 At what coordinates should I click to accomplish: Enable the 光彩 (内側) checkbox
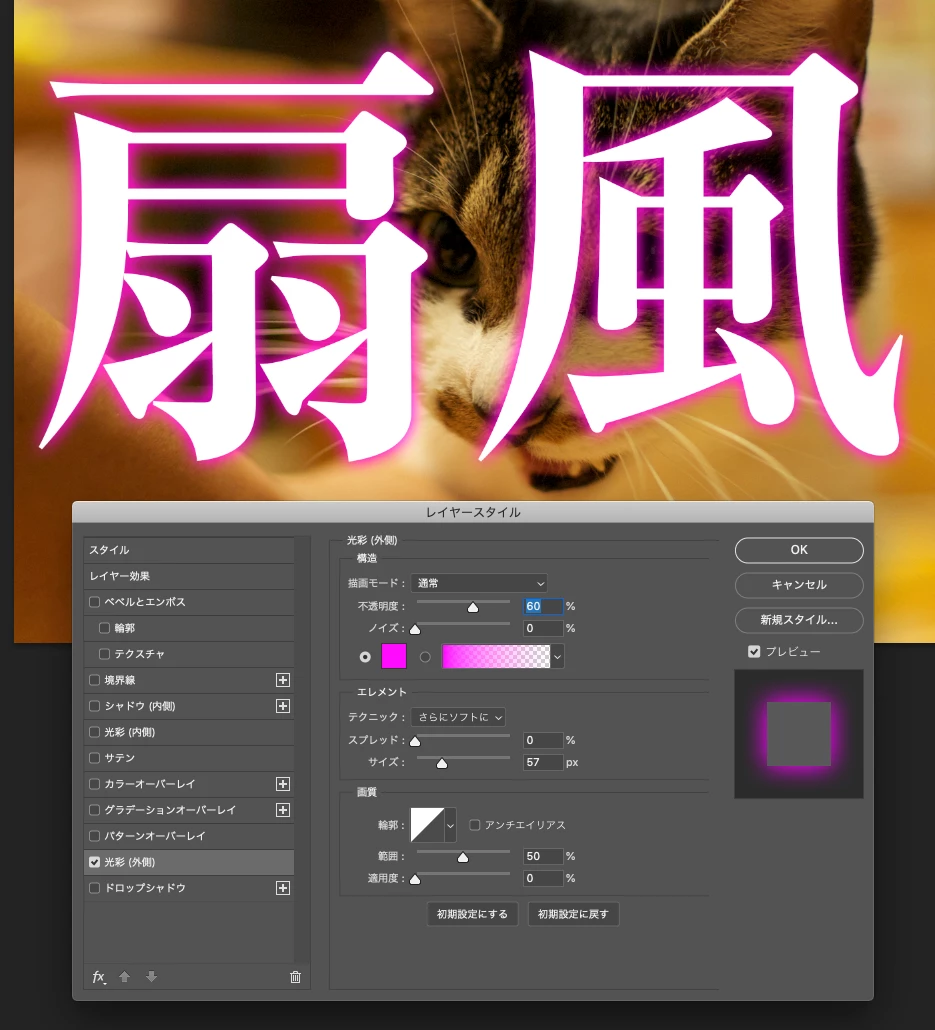(x=95, y=732)
